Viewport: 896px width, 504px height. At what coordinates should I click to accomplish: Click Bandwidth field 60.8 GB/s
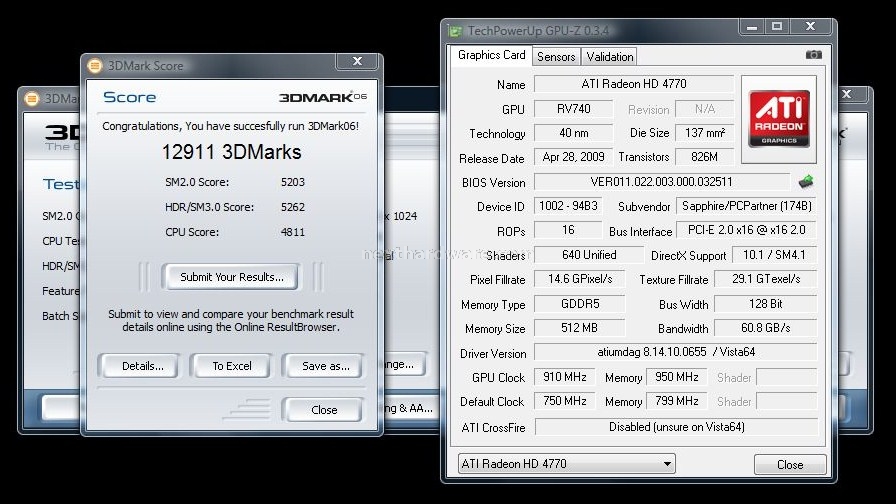pyautogui.click(x=766, y=328)
